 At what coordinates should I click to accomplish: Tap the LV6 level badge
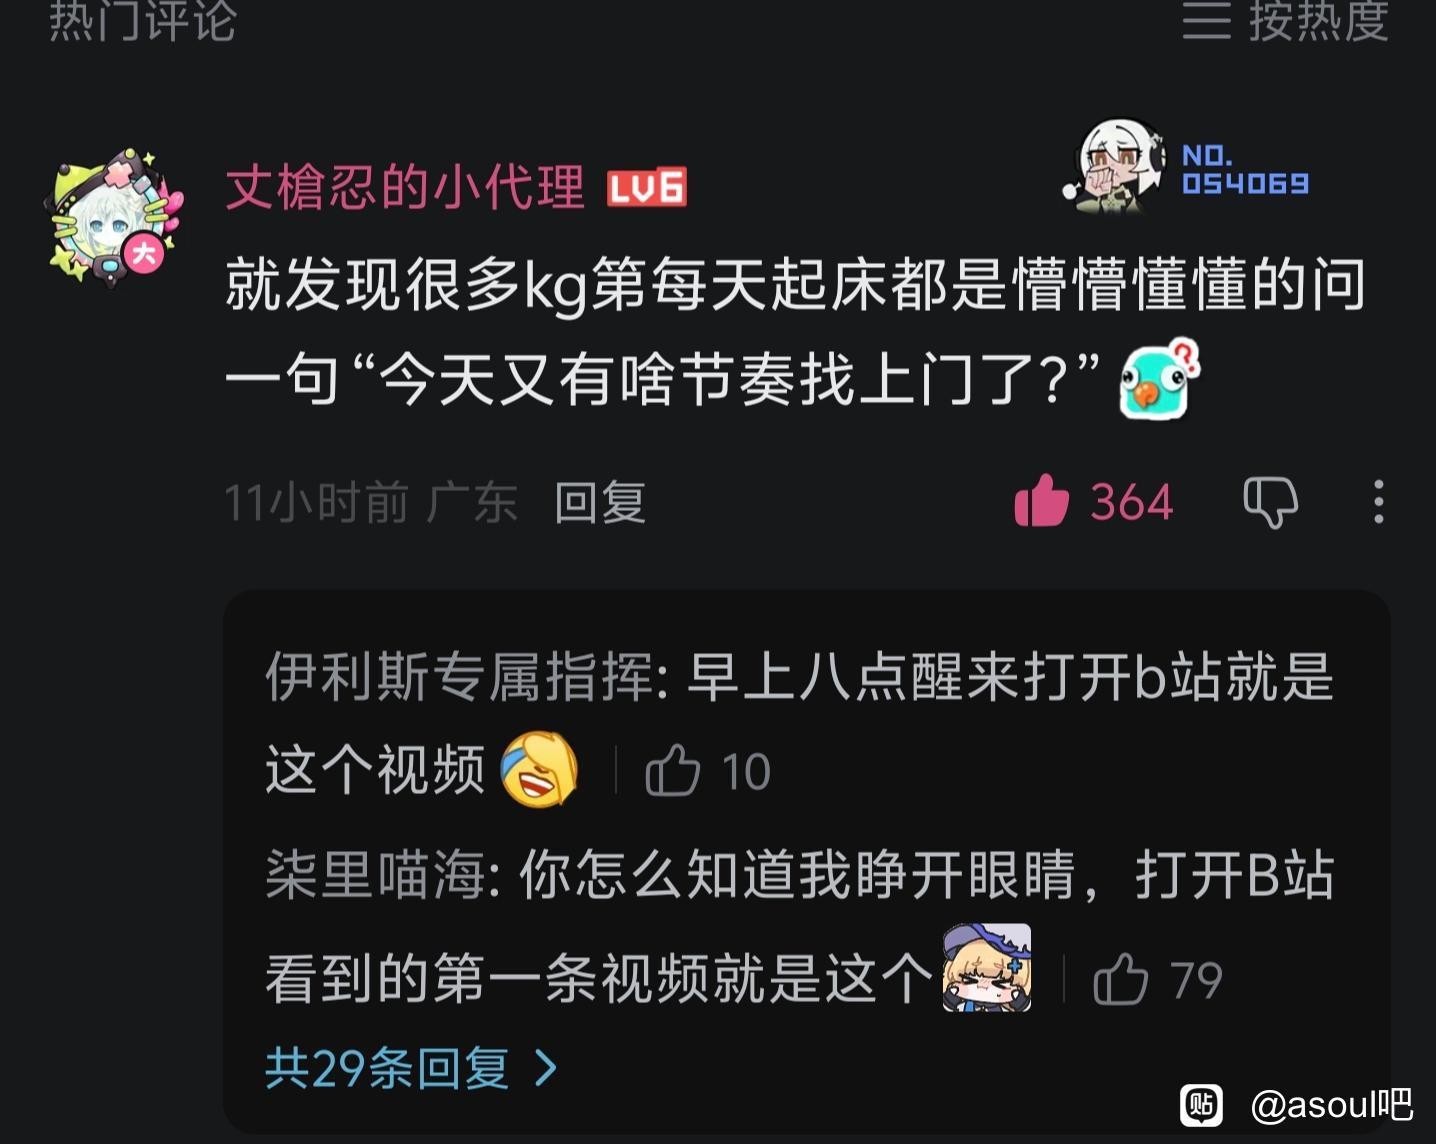(x=647, y=187)
